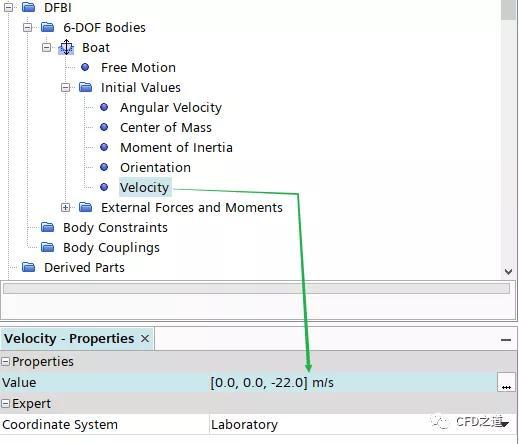Screen dimensions: 519x444
Task: Collapse the Initial Values node
Action: pyautogui.click(x=66, y=87)
